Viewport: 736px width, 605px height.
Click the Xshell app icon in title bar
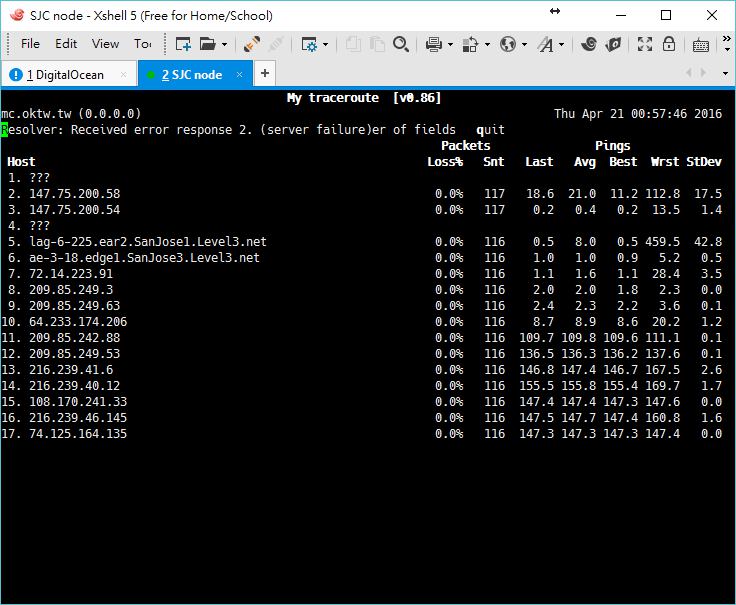pos(17,15)
